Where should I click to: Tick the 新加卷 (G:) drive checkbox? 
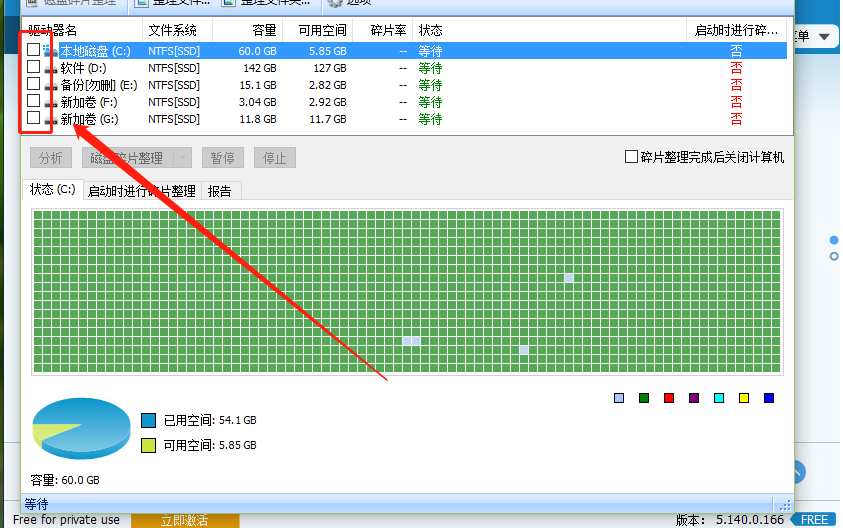tap(33, 118)
